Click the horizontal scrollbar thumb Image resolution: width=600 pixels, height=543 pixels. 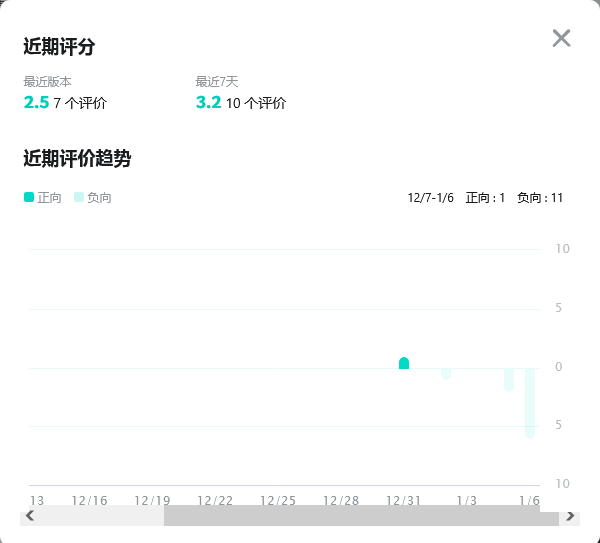point(360,516)
